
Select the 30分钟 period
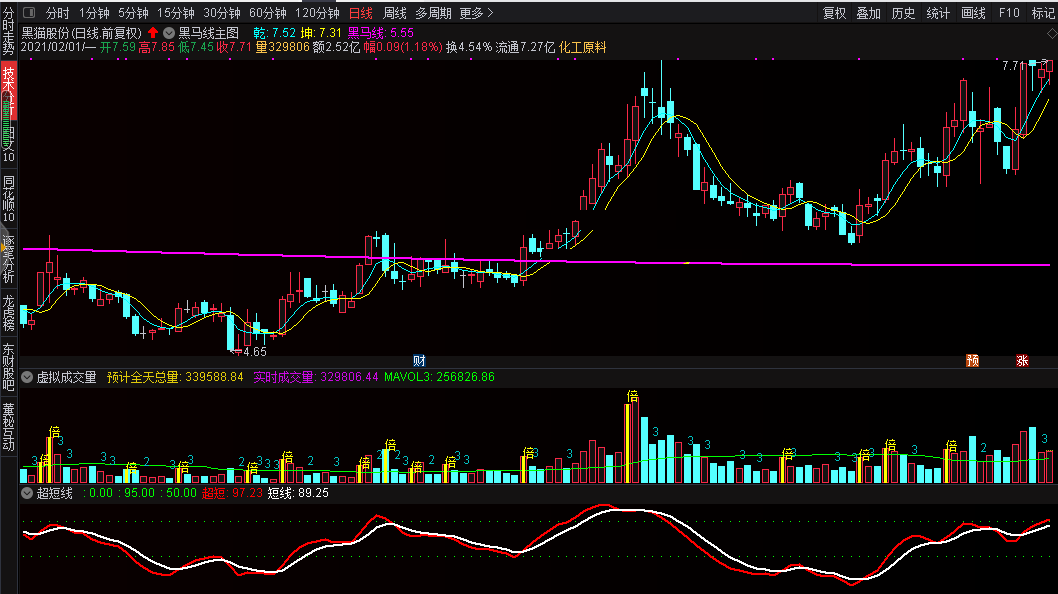tap(221, 13)
